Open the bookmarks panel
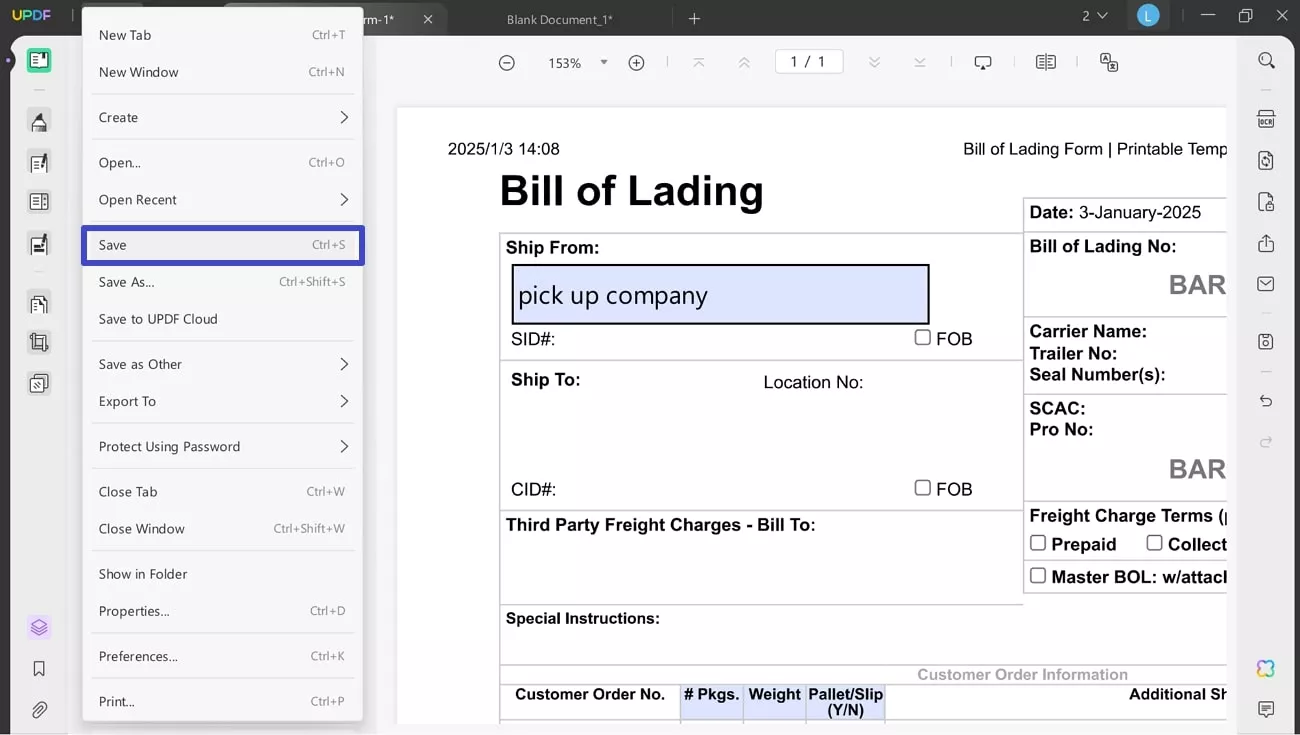Viewport: 1300px width, 735px height. [x=39, y=668]
